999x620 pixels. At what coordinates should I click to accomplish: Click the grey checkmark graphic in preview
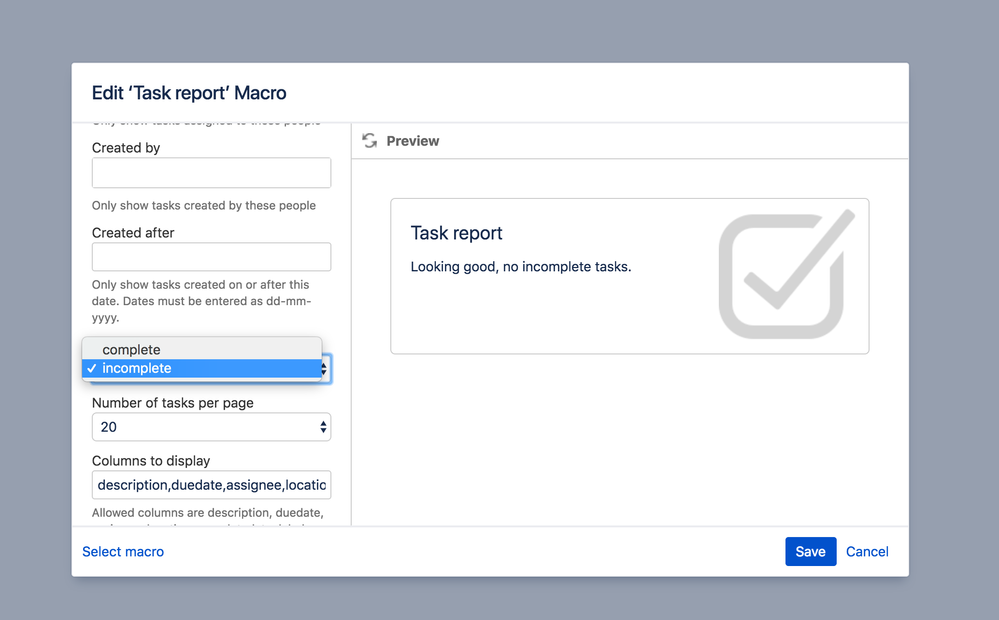pos(787,275)
